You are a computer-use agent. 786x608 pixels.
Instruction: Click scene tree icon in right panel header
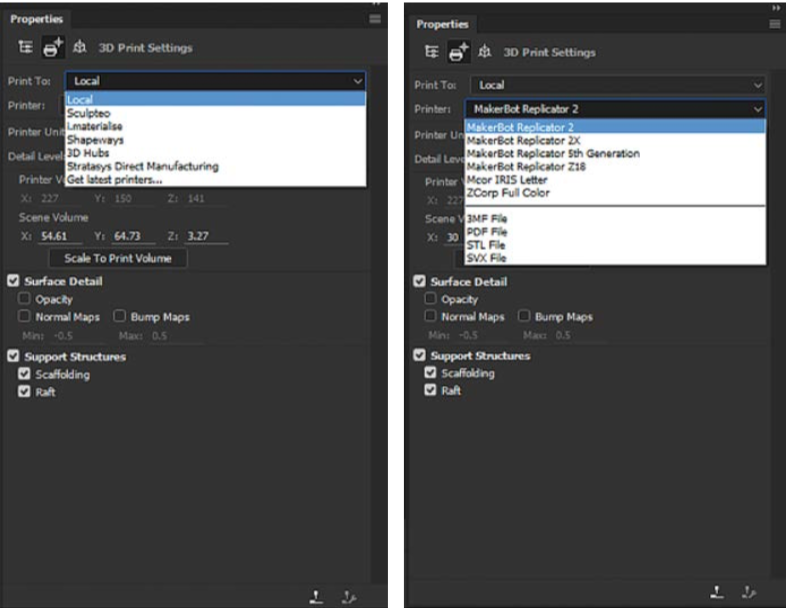(432, 52)
